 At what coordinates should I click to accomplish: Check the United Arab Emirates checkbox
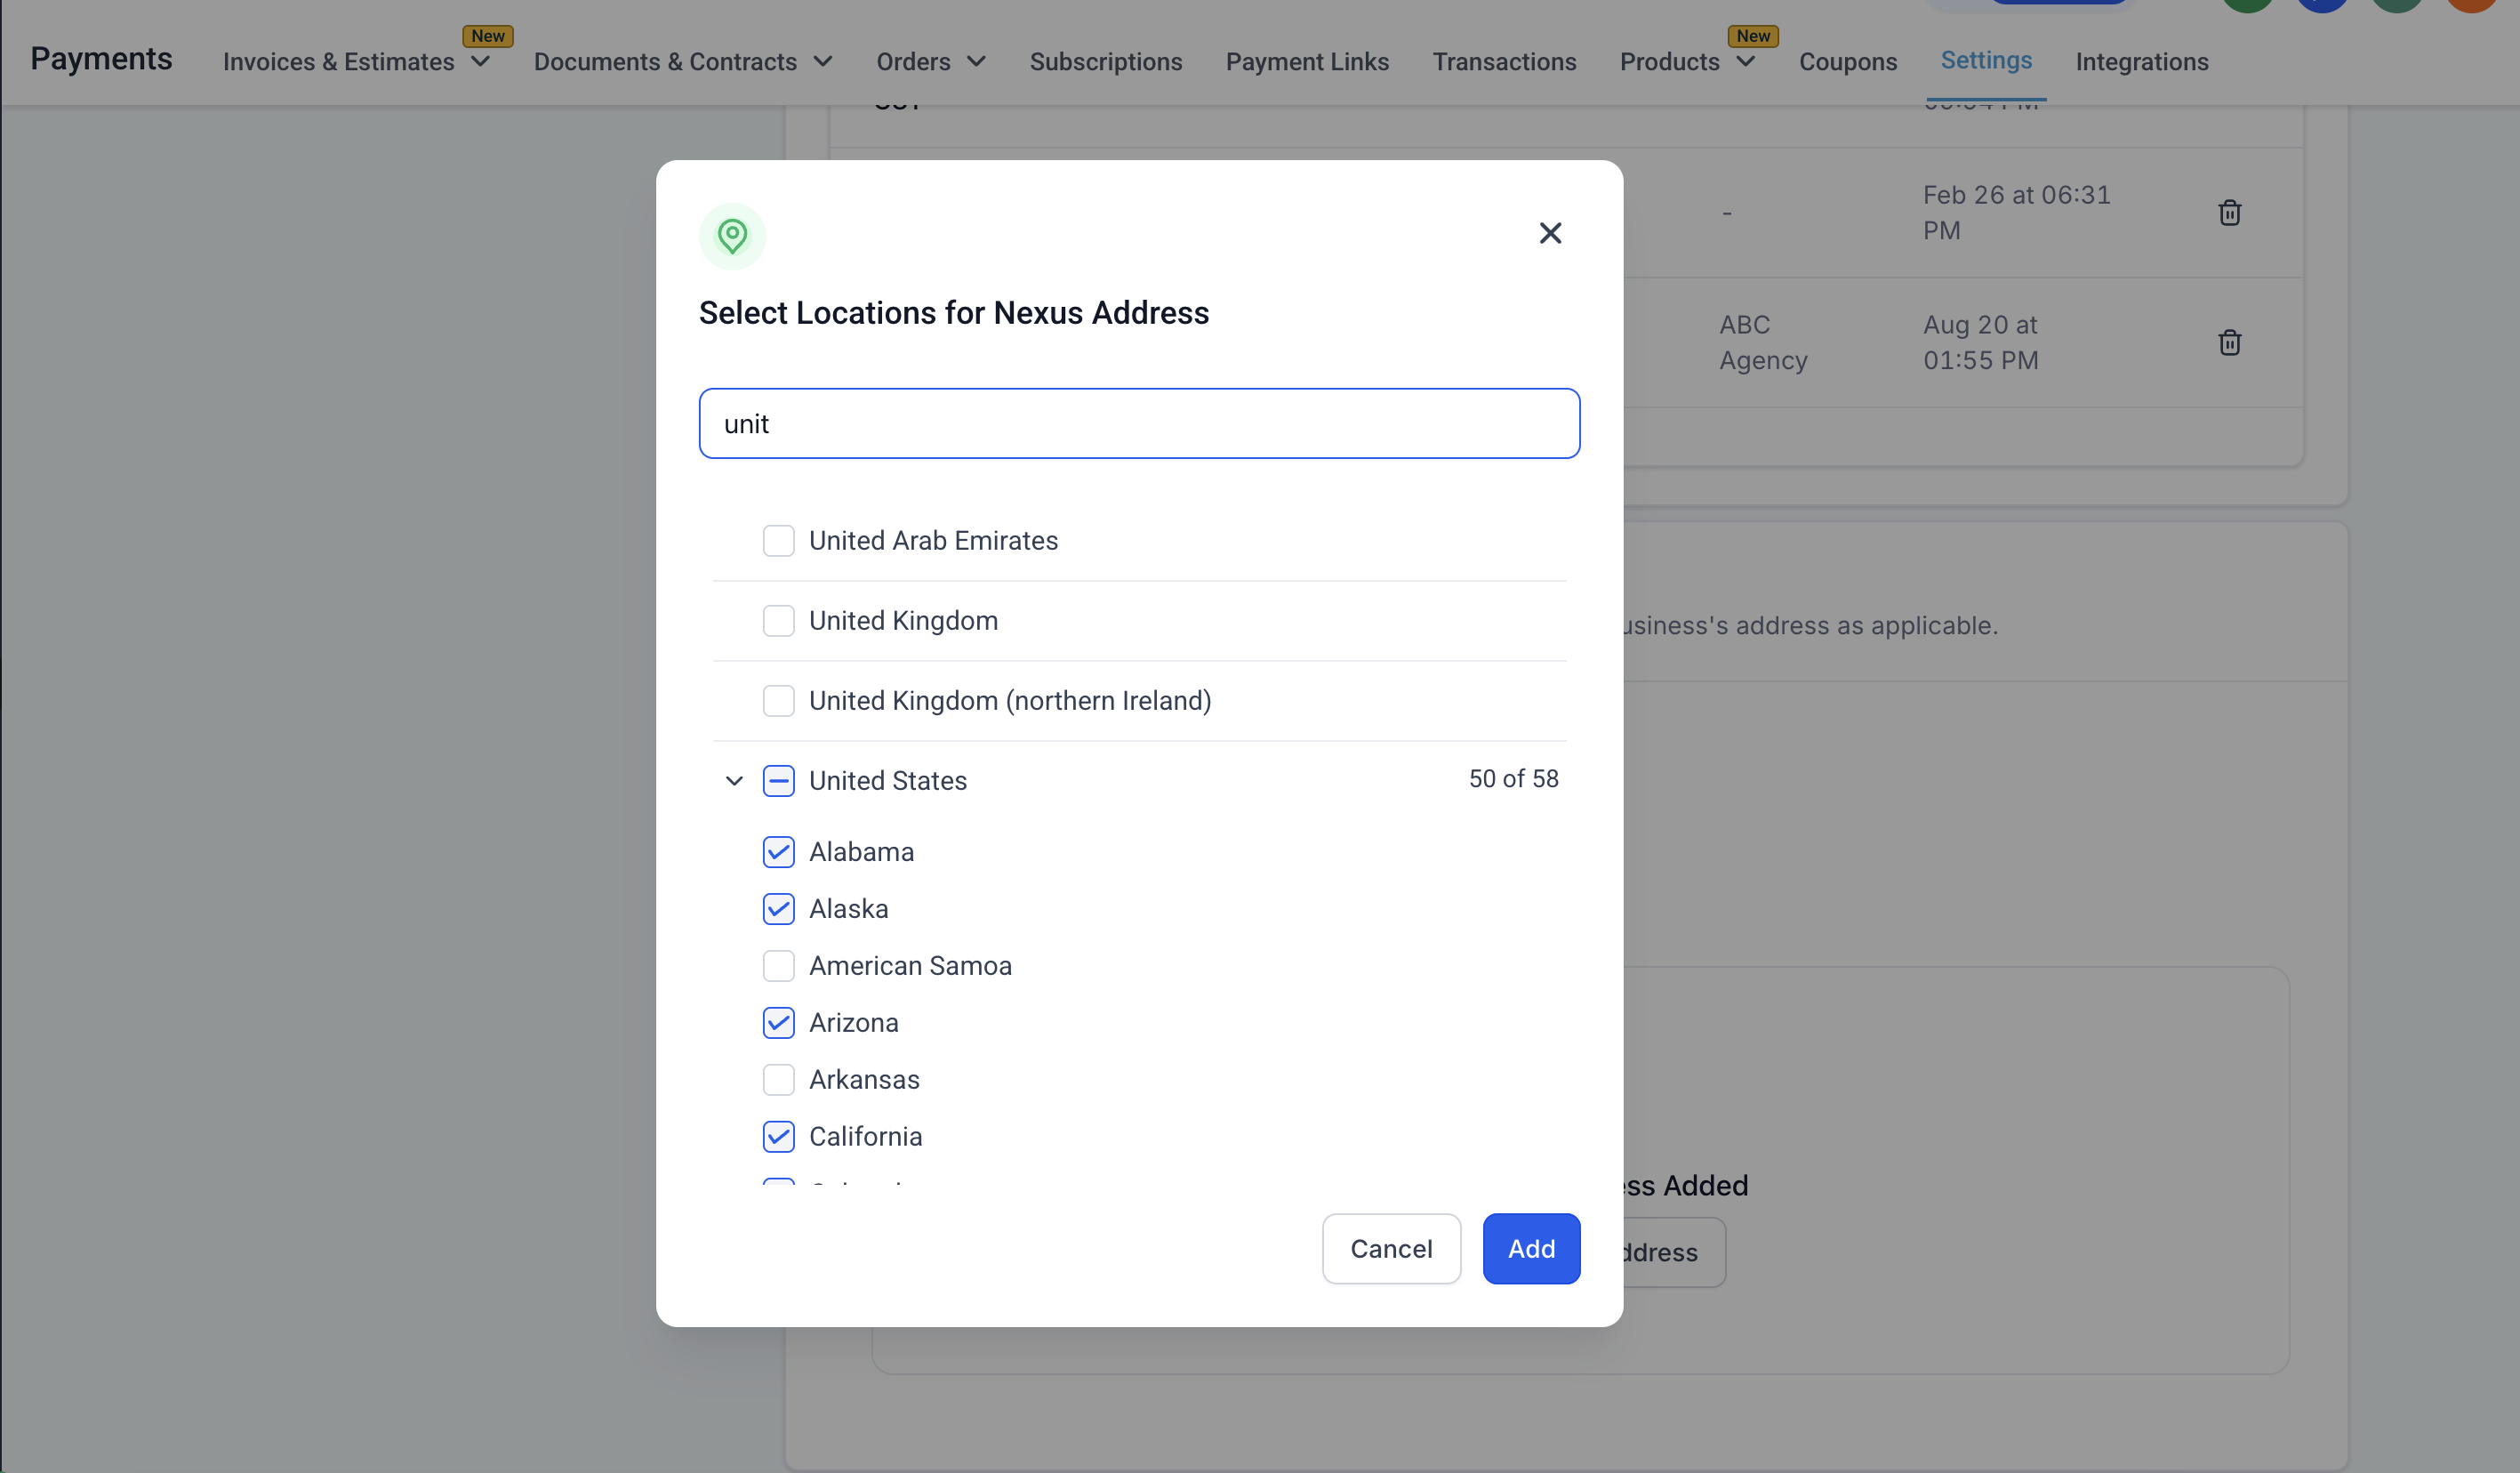pyautogui.click(x=778, y=541)
